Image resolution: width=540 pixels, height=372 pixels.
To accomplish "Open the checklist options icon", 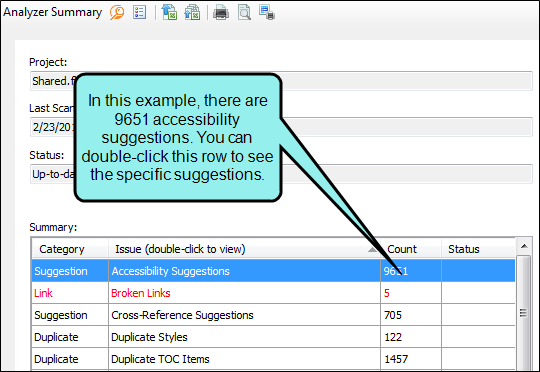I will click(x=139, y=12).
